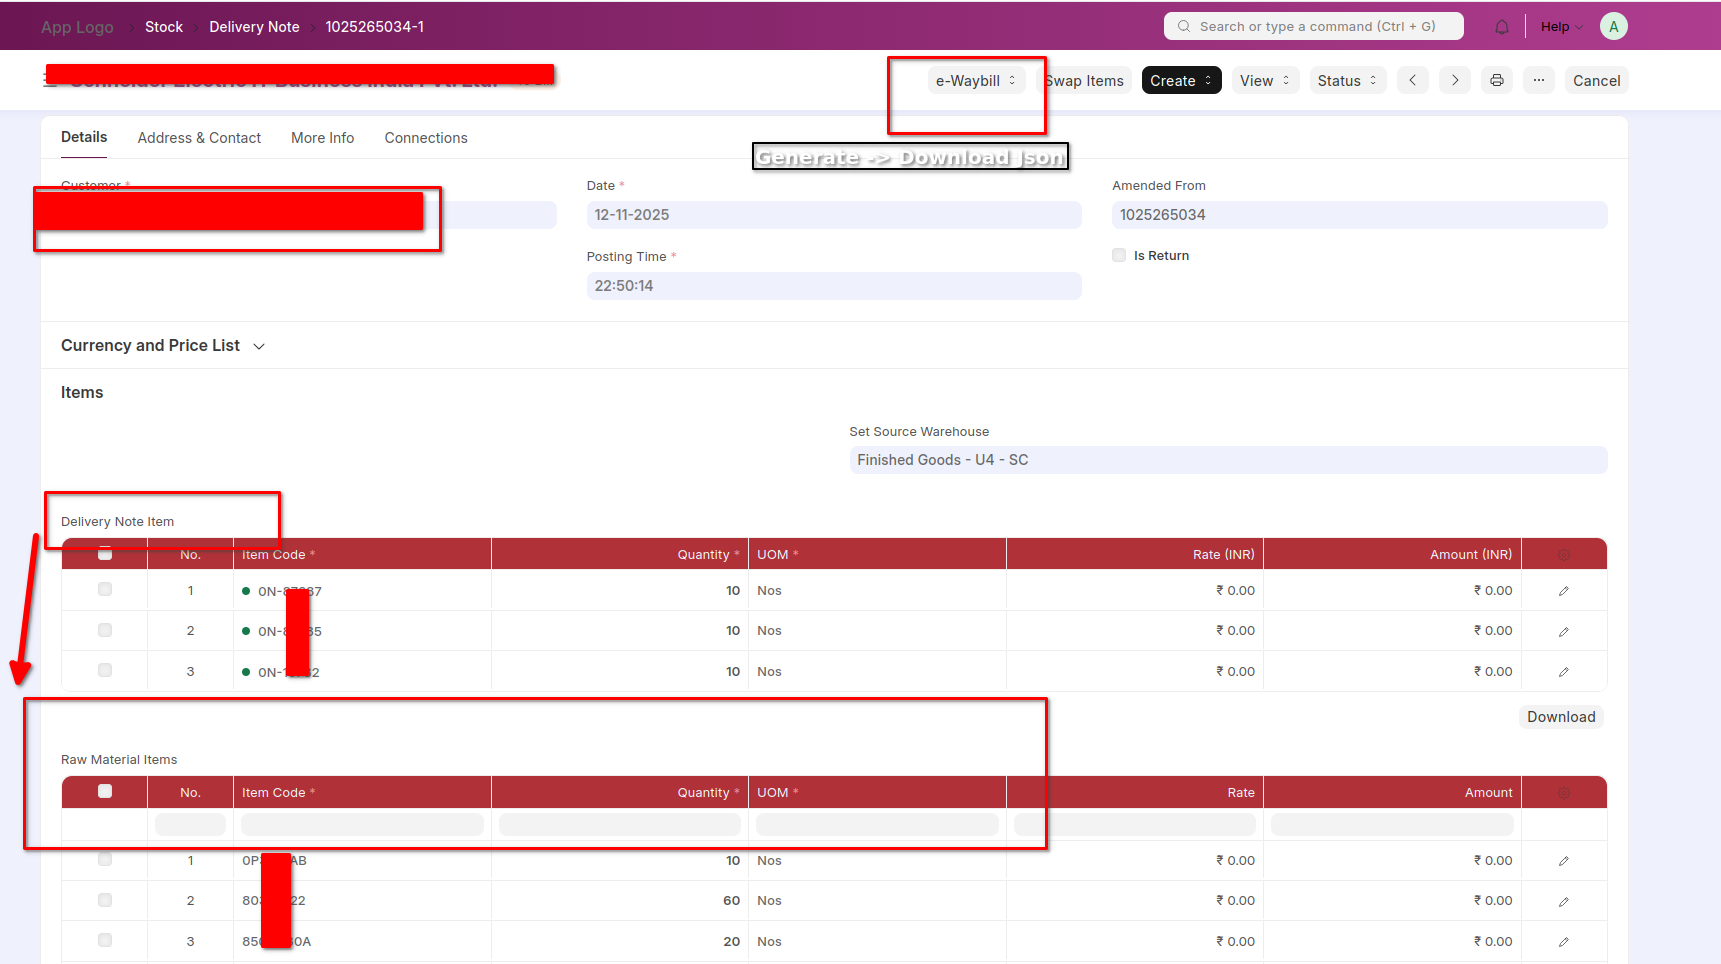1721x964 pixels.
Task: Switch to the Address & Contact tab
Action: click(x=199, y=138)
